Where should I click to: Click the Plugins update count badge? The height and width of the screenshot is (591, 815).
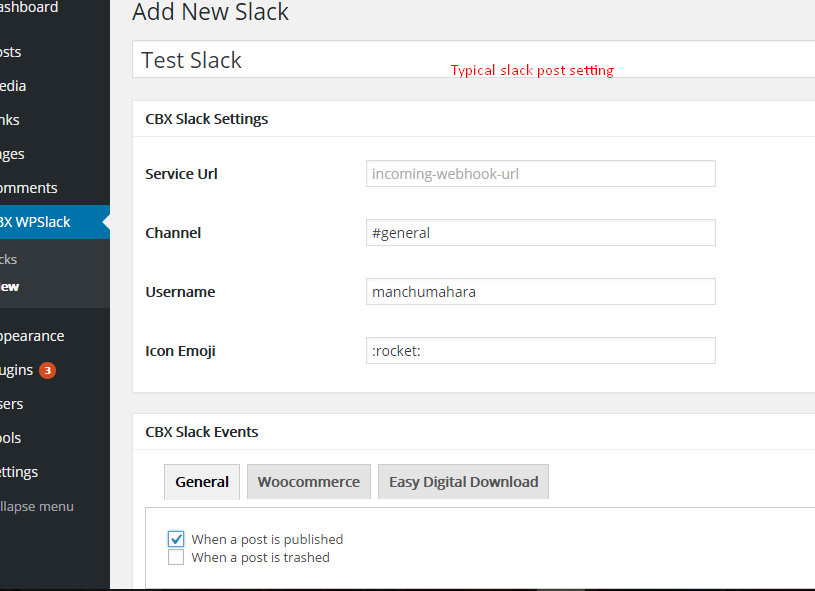(x=47, y=370)
